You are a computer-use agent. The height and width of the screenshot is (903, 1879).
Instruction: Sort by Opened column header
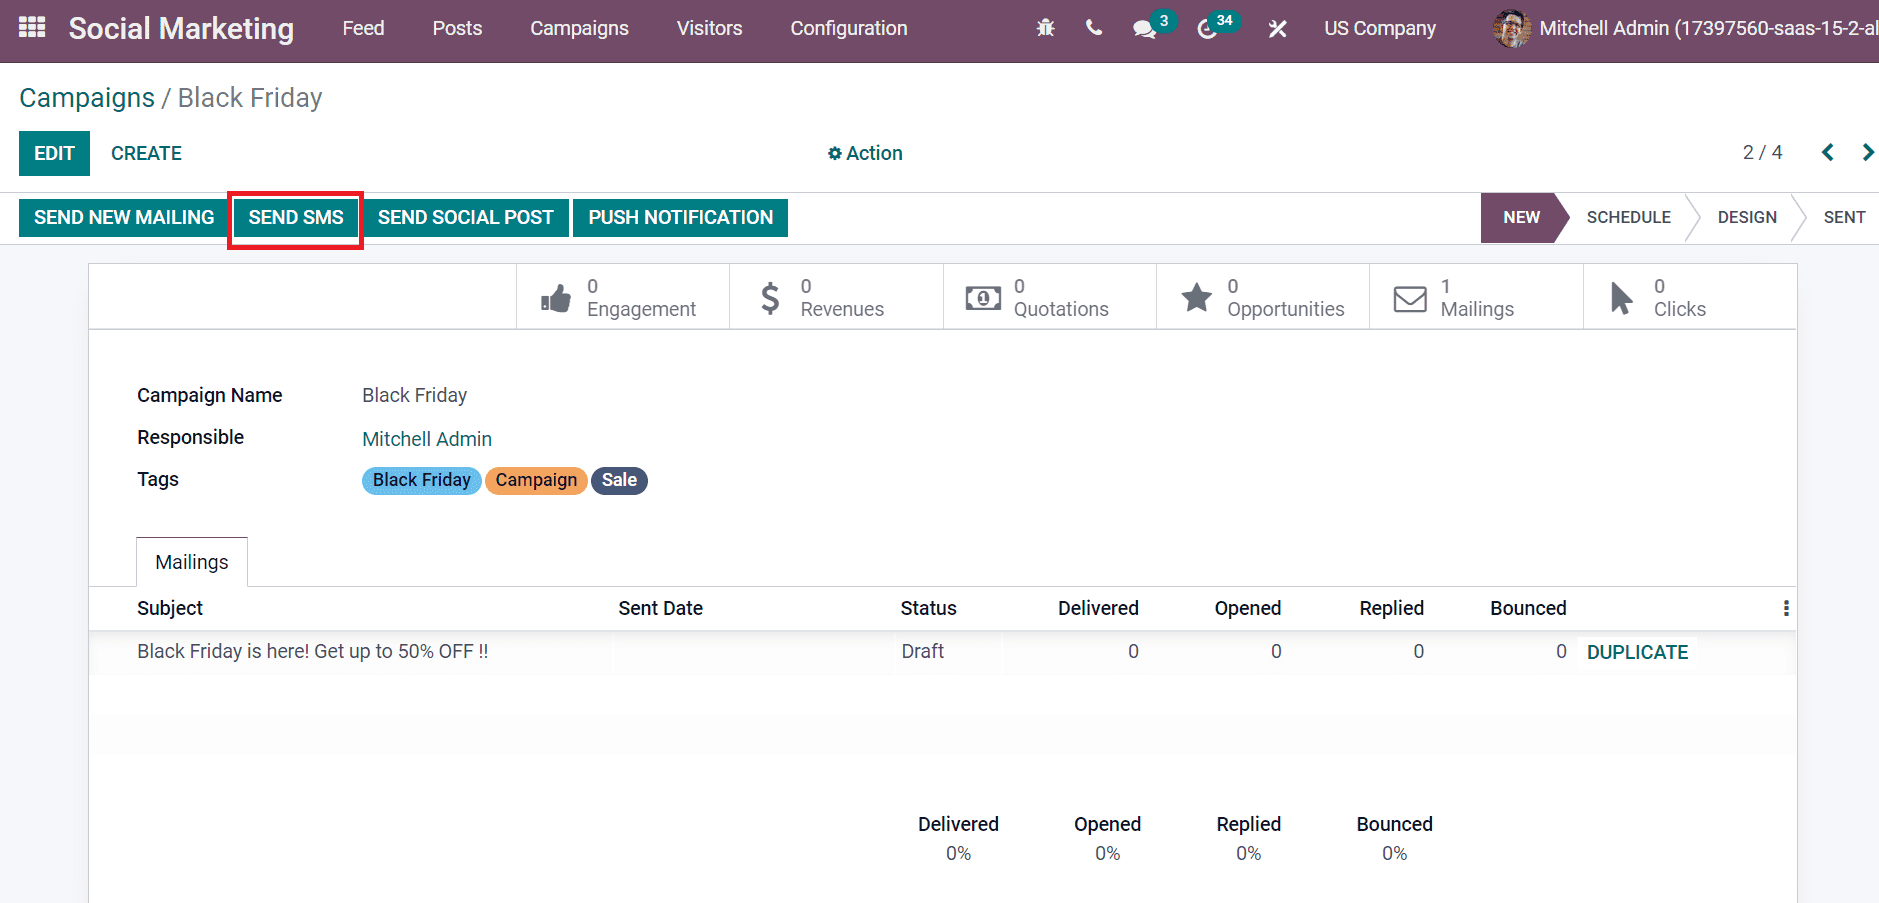coord(1247,608)
